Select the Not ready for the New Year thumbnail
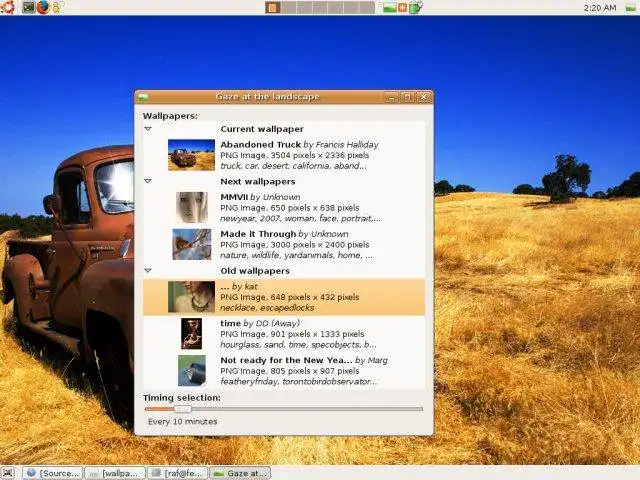 (x=191, y=371)
